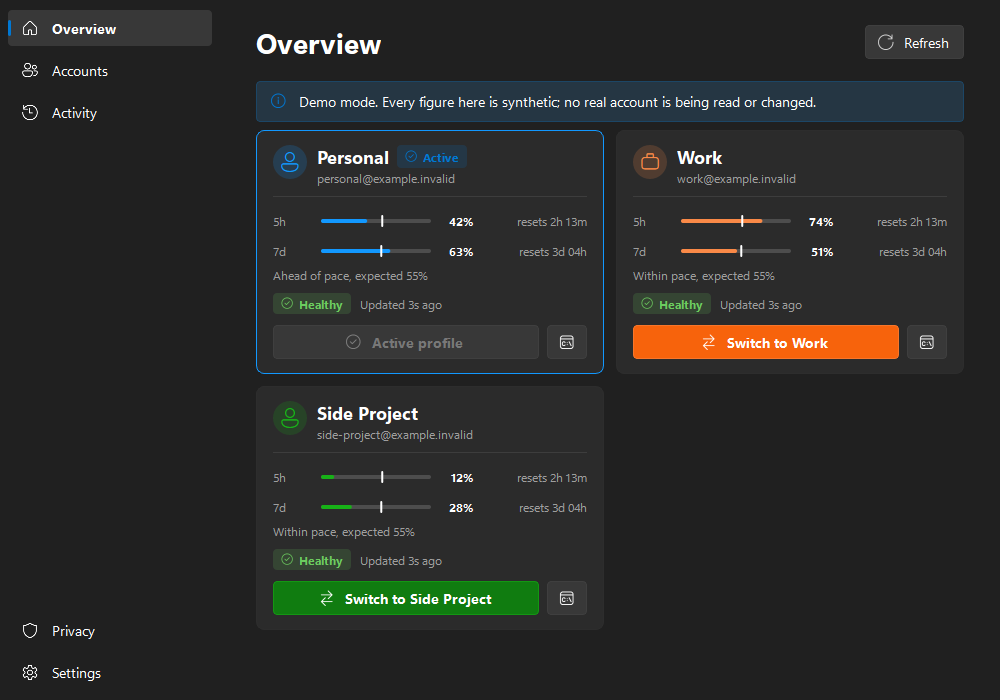
Task: Click the Overview page heading
Action: (318, 45)
